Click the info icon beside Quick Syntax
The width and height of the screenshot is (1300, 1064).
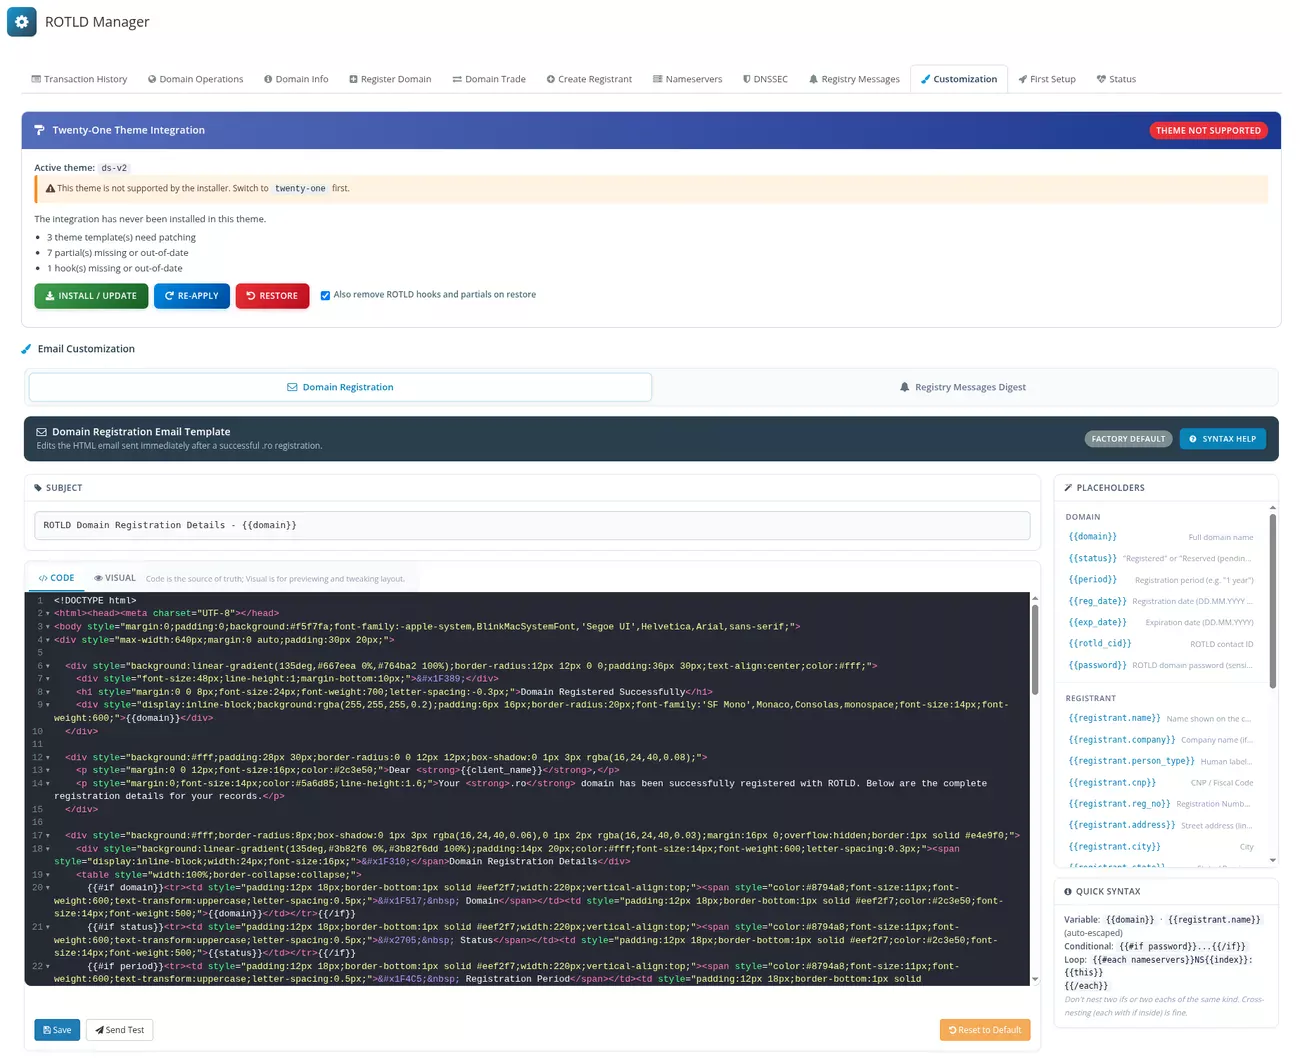coord(1068,891)
